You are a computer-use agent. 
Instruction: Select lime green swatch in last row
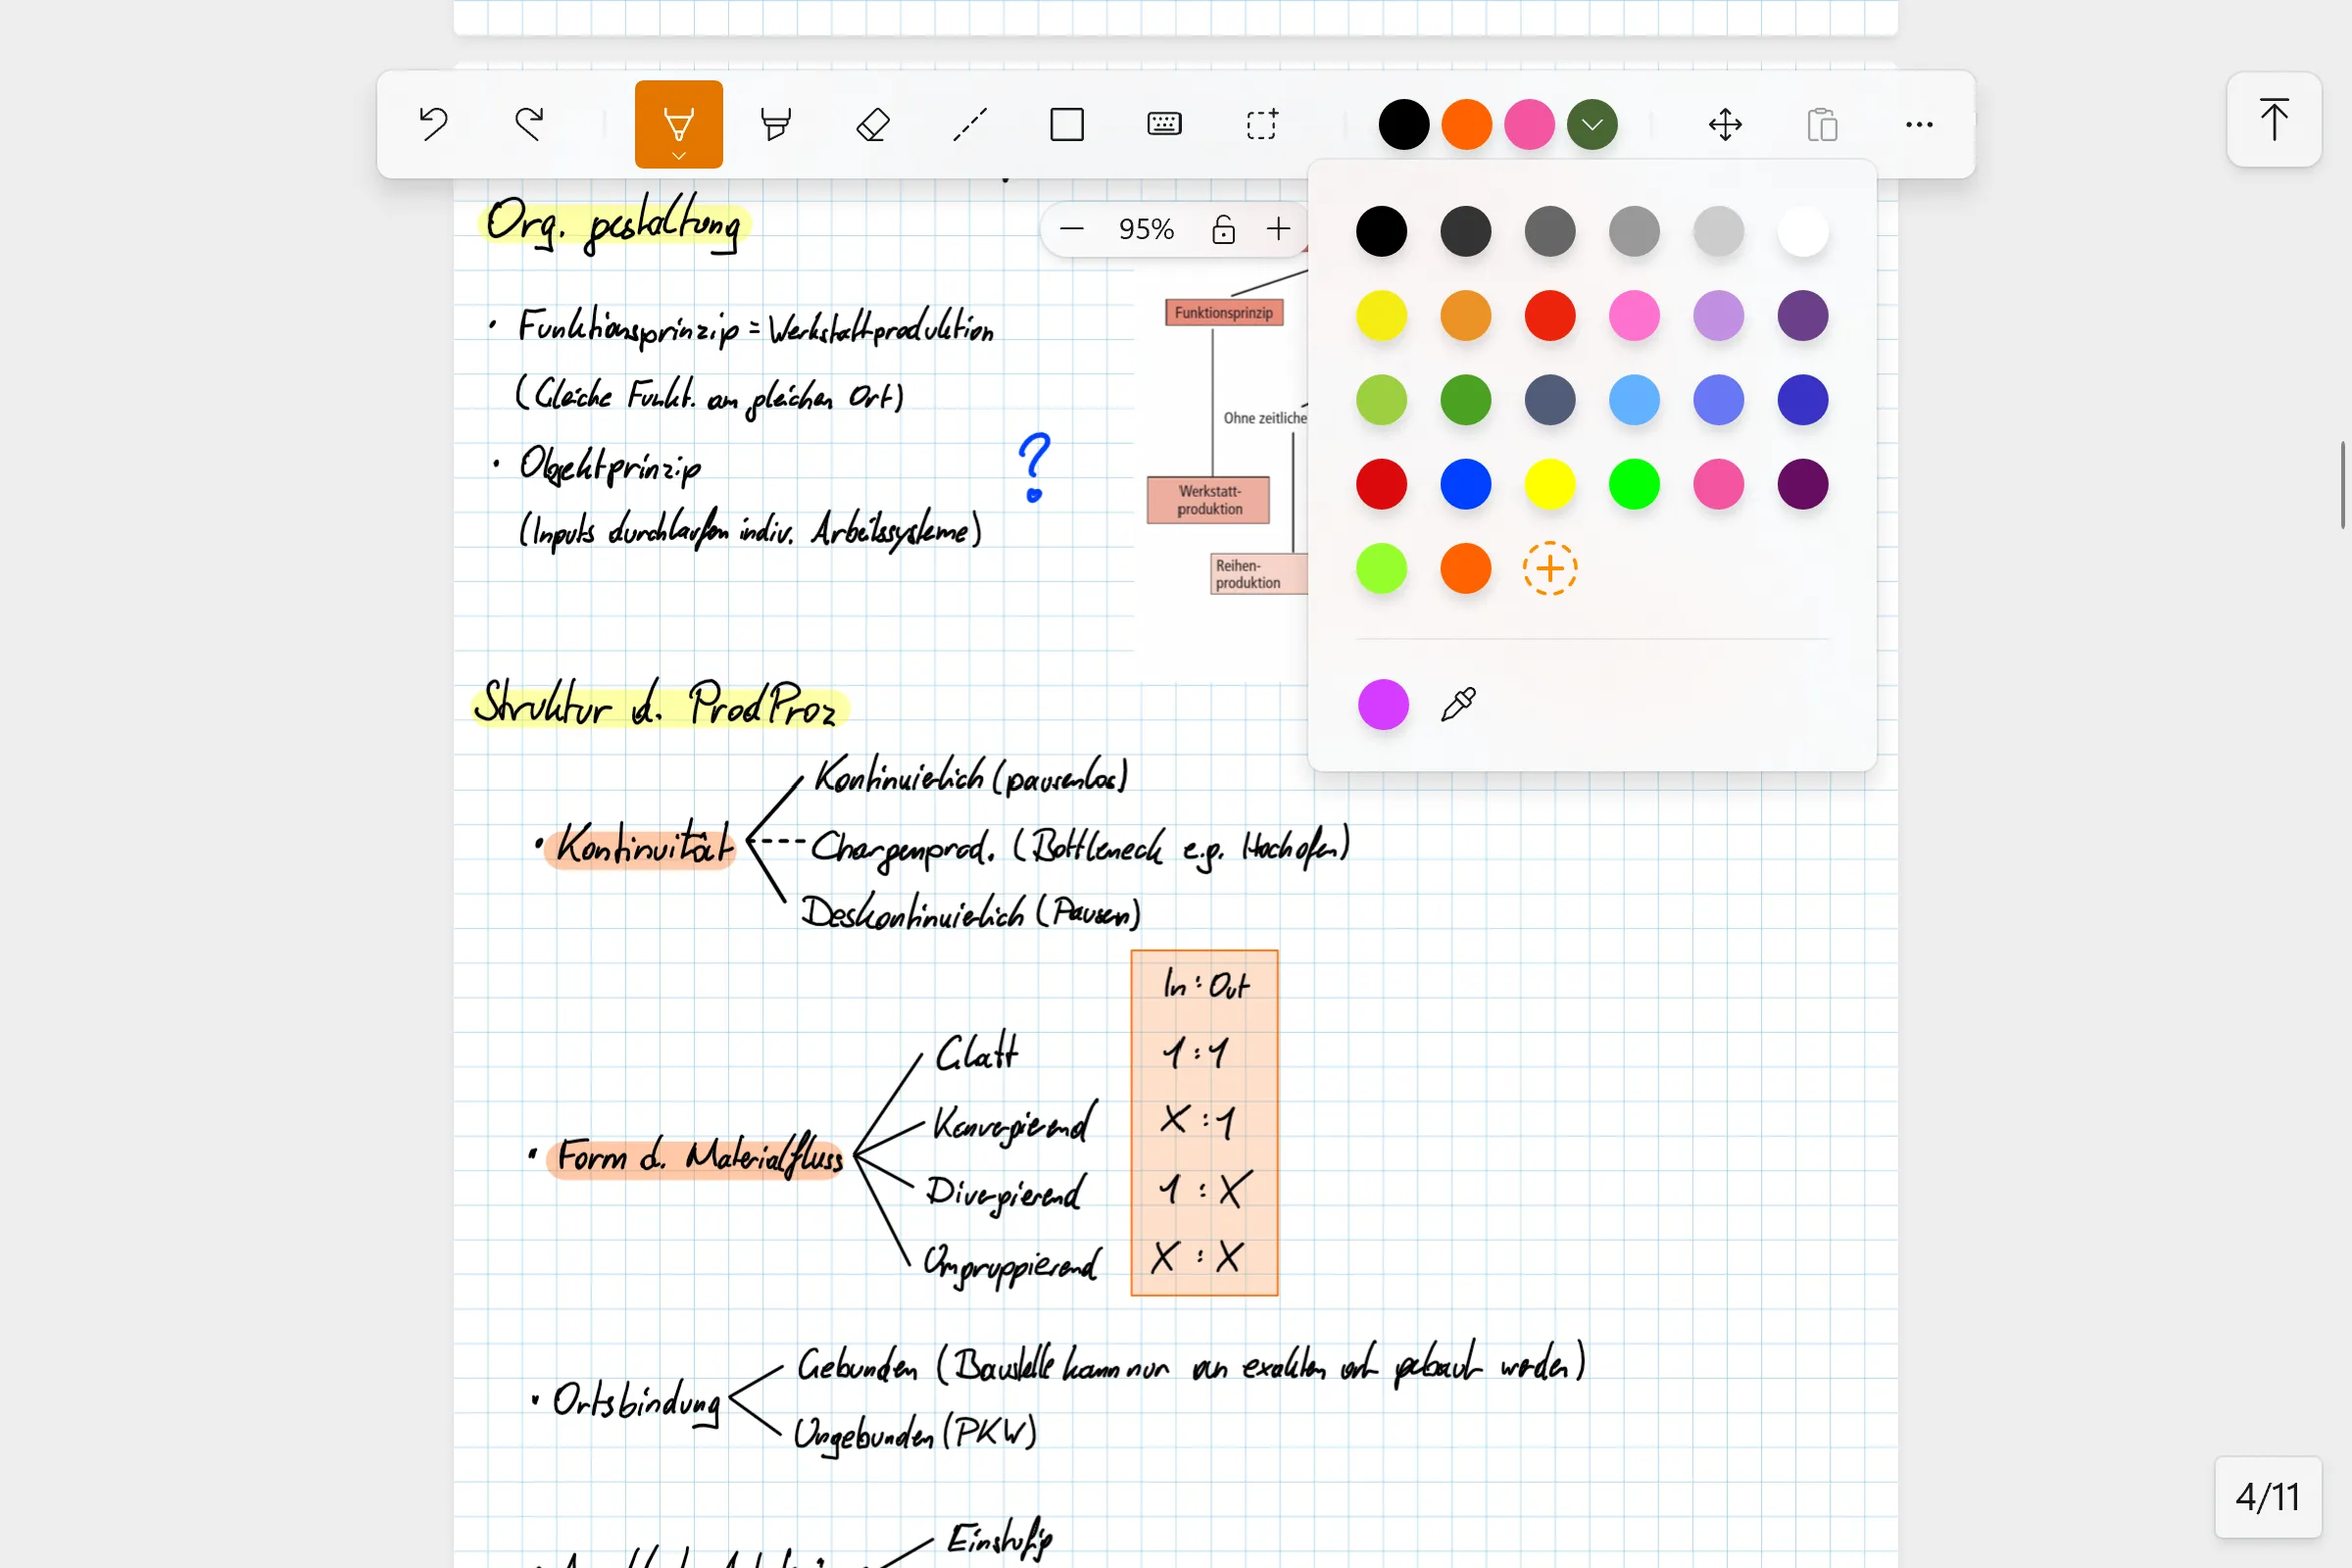[x=1381, y=568]
